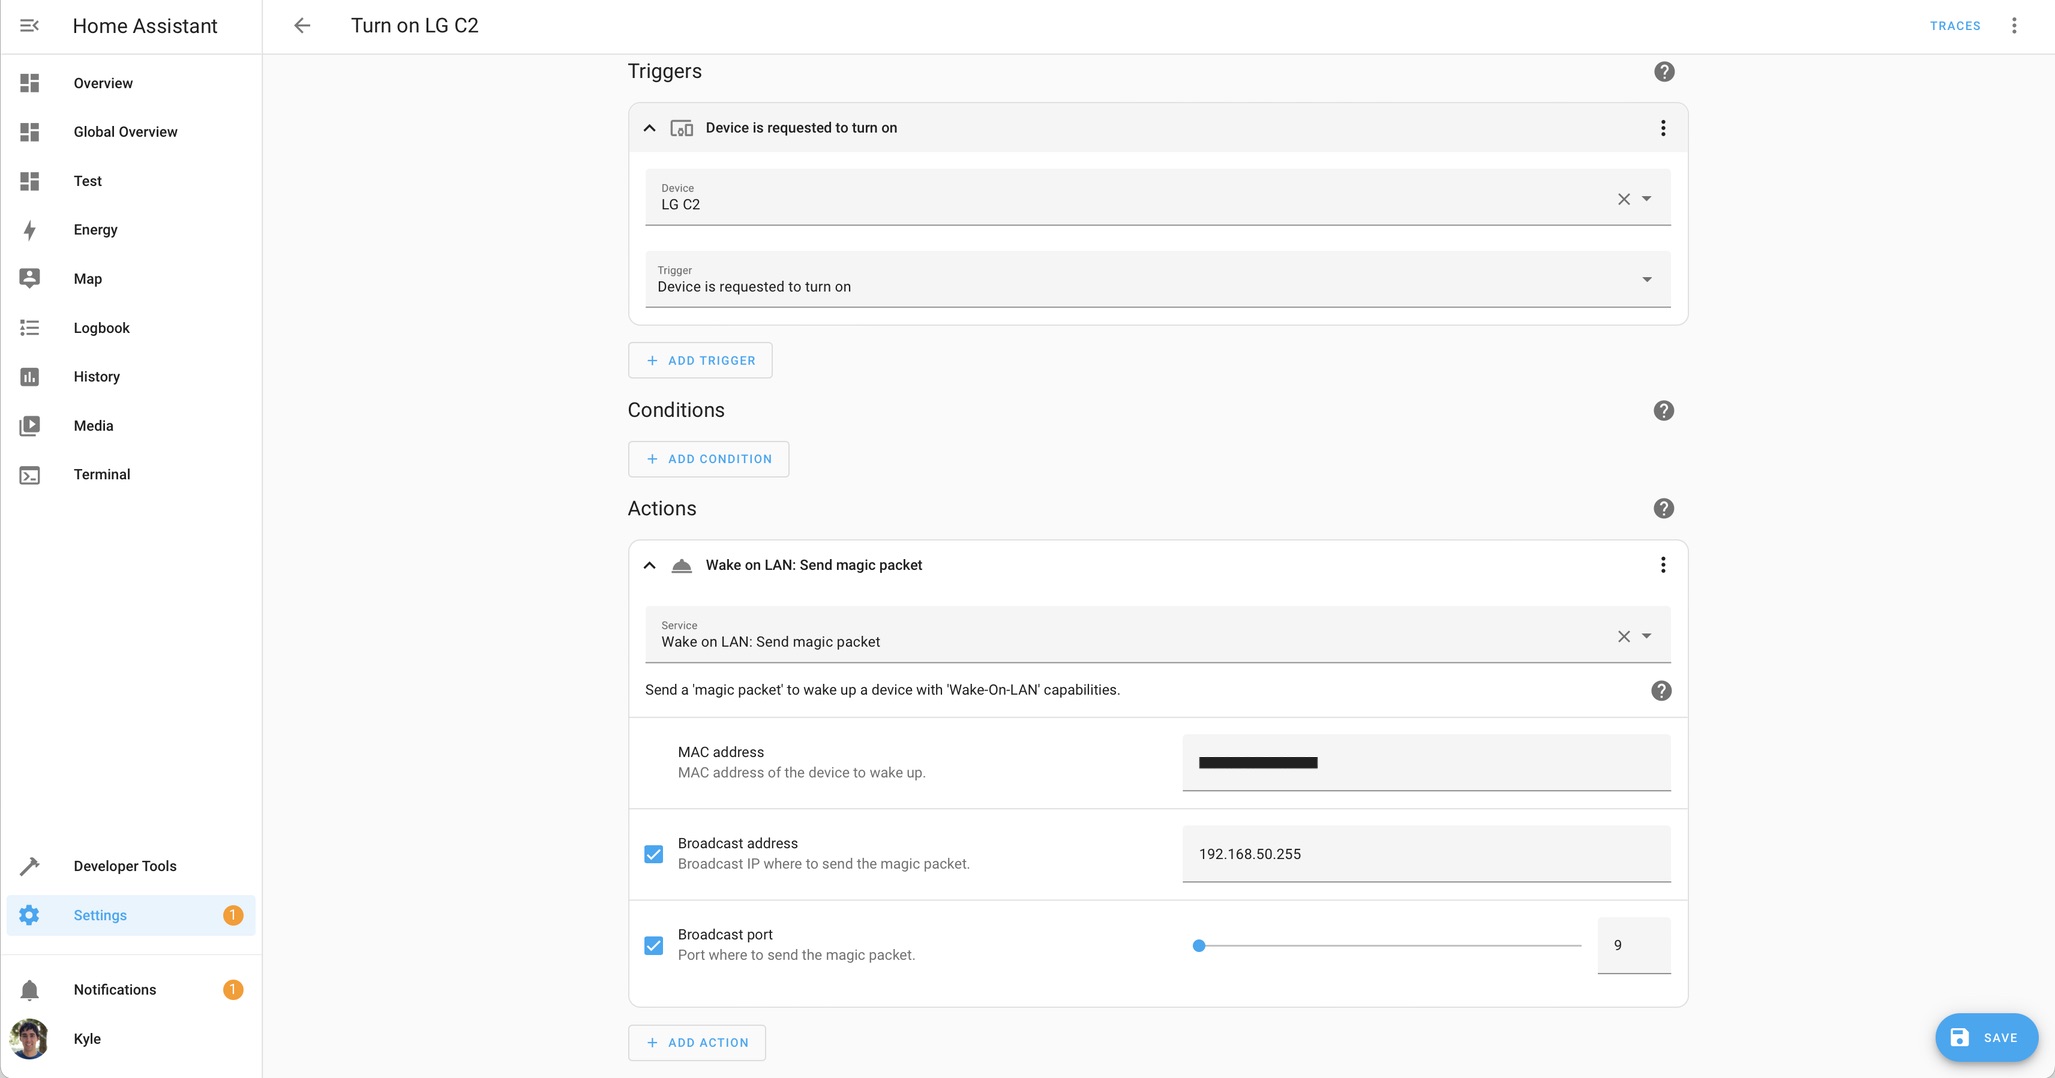The width and height of the screenshot is (2055, 1078).
Task: Collapse the sidebar hamburger menu icon
Action: (29, 26)
